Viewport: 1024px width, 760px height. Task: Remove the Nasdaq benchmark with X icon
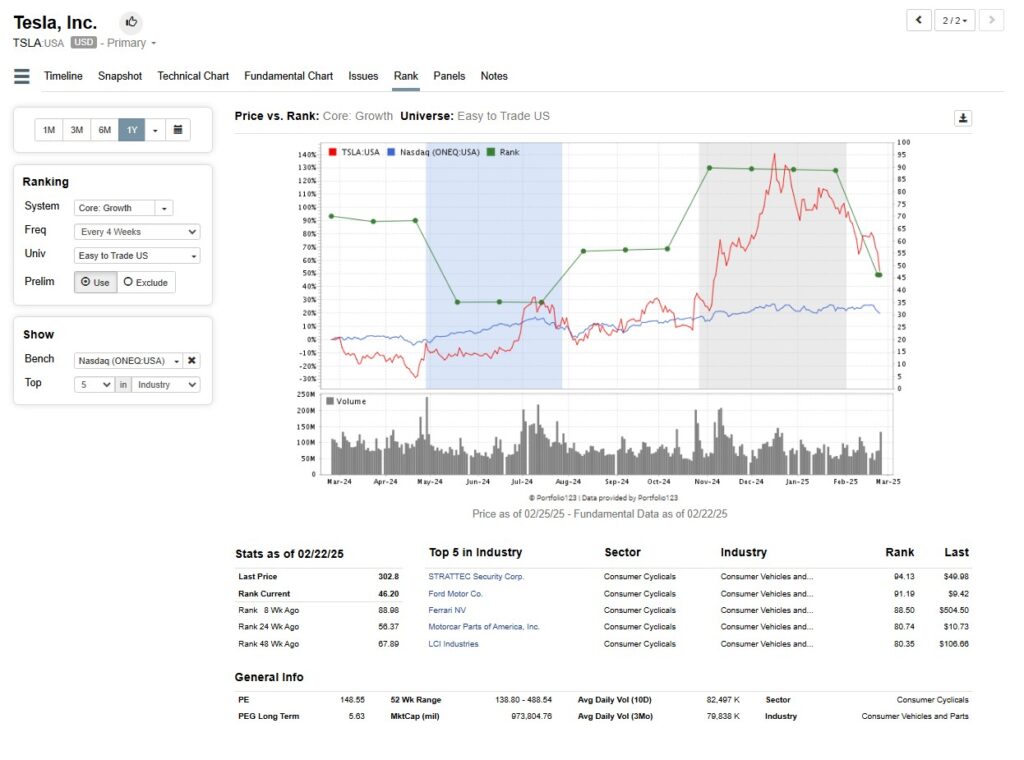pos(192,361)
